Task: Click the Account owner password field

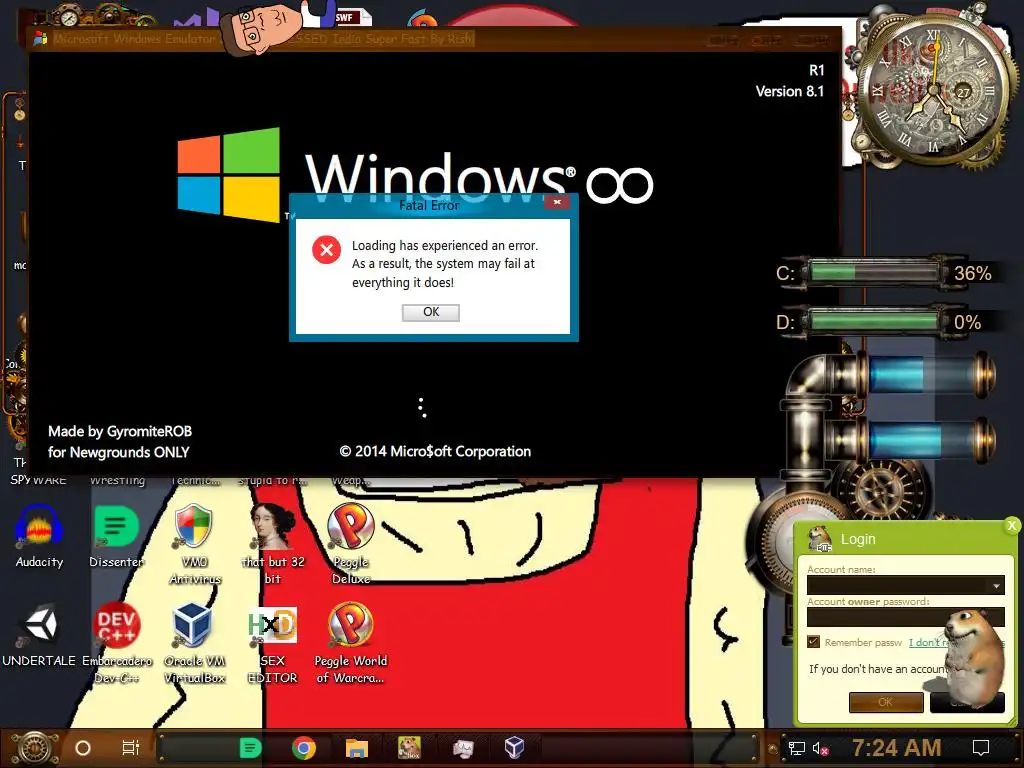Action: click(905, 617)
